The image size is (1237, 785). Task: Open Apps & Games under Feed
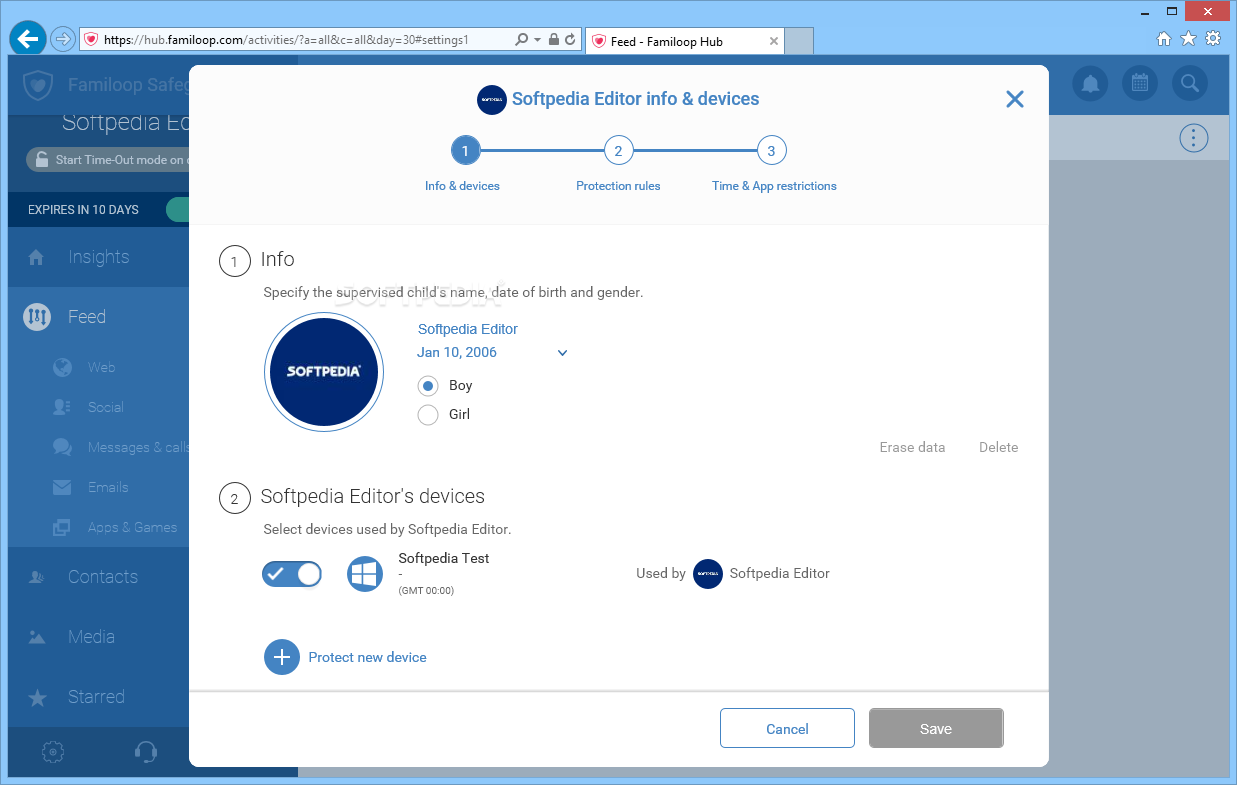coord(132,527)
